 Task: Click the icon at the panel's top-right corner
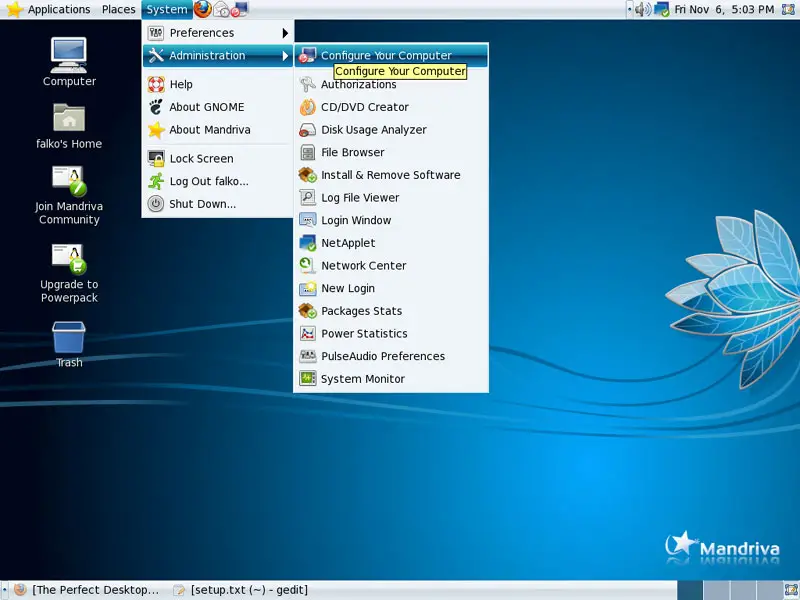789,9
